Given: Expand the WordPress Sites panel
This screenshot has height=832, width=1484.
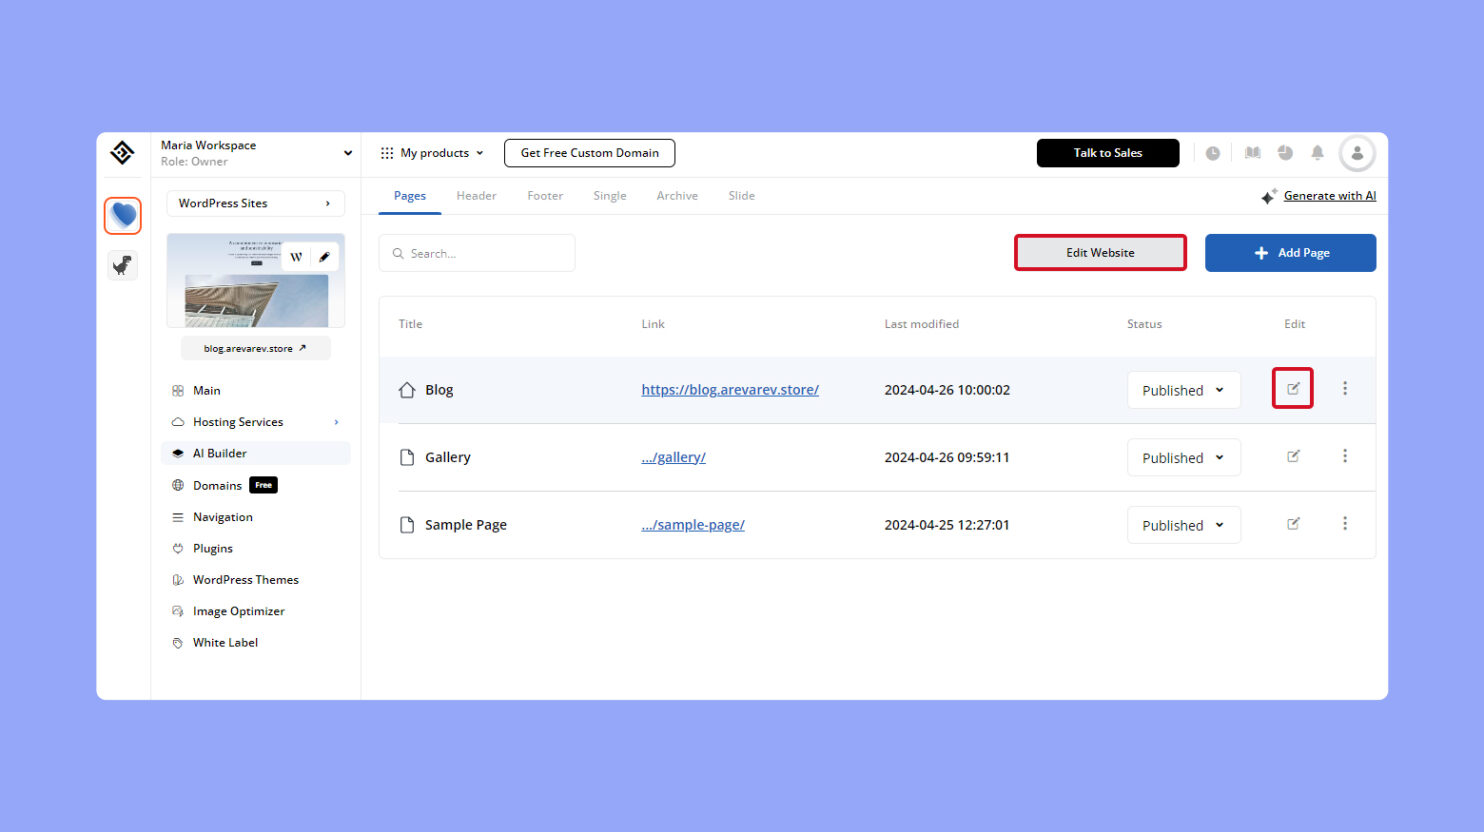Looking at the screenshot, I should [255, 203].
